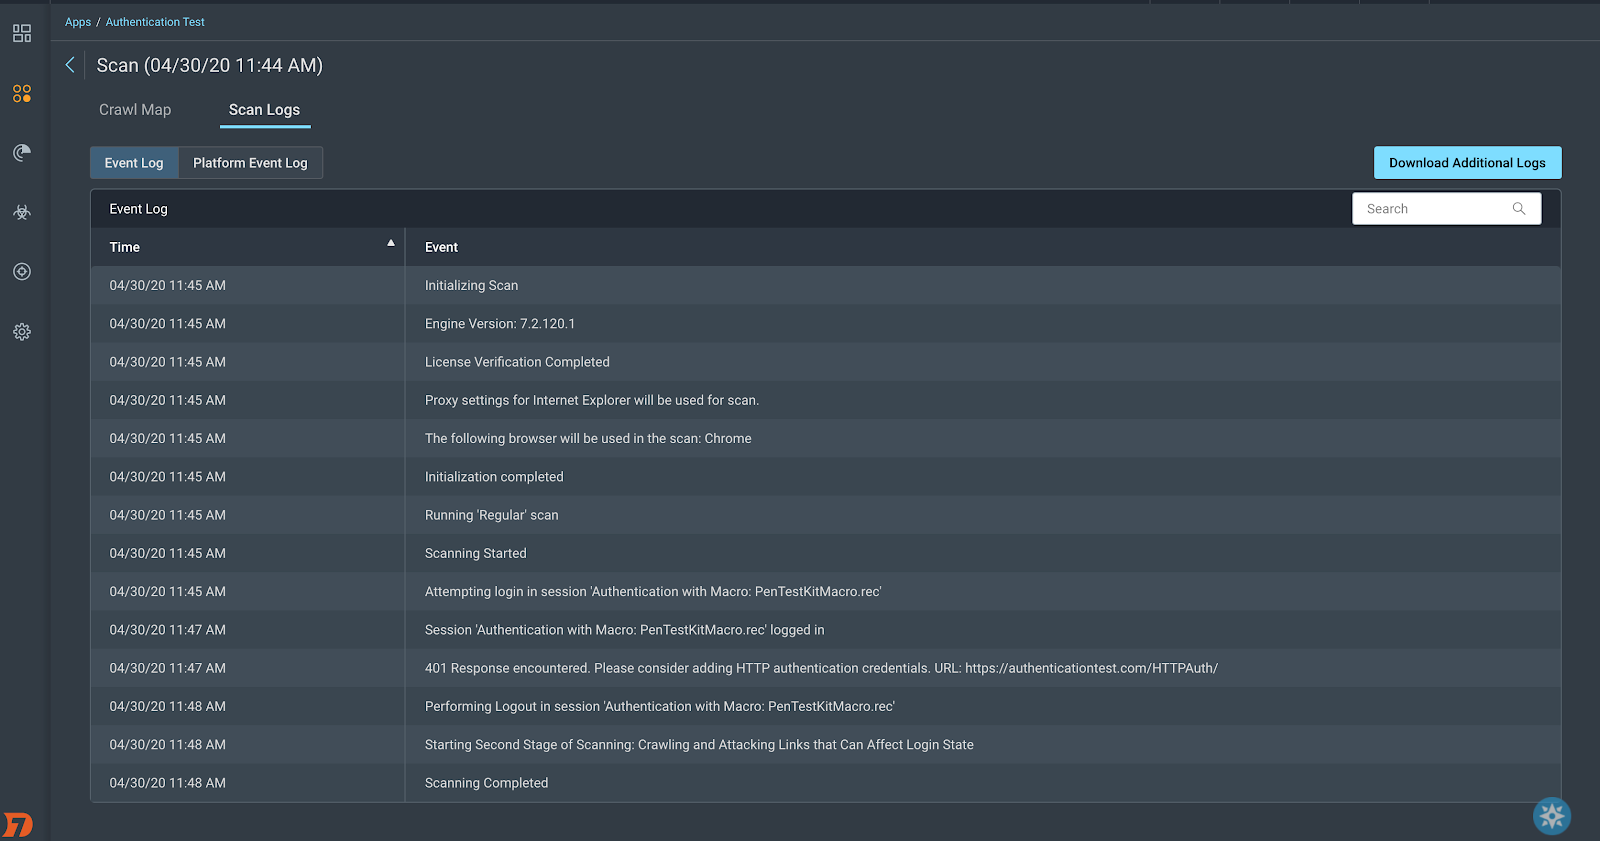Follow the Apps breadcrumb link
The width and height of the screenshot is (1600, 841).
[78, 22]
